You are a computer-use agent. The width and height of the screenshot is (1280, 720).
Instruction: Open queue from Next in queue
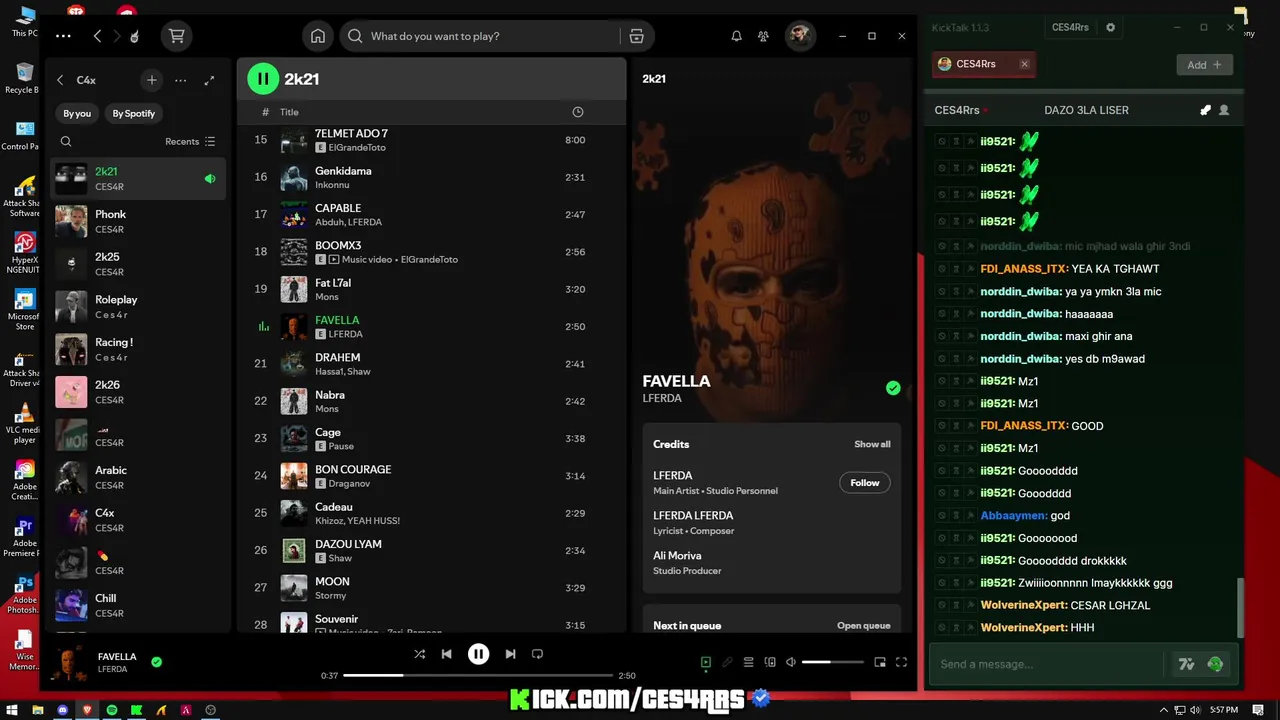click(x=863, y=626)
